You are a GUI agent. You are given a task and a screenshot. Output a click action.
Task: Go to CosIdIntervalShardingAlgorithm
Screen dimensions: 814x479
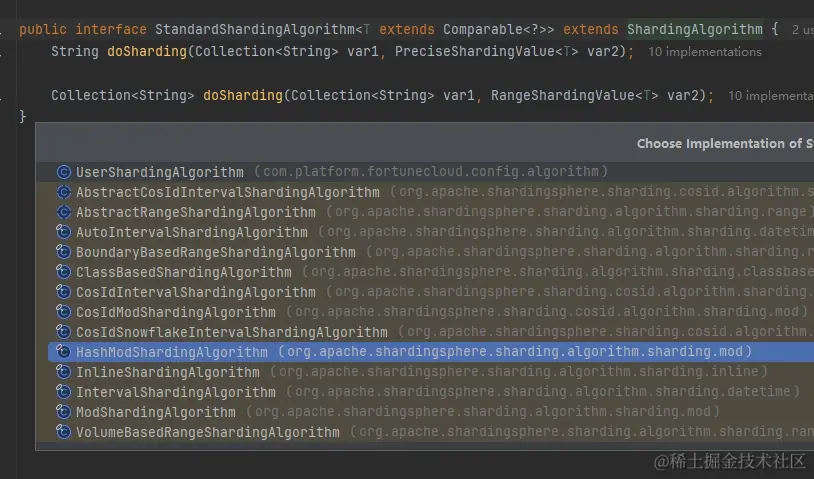pyautogui.click(x=425, y=292)
